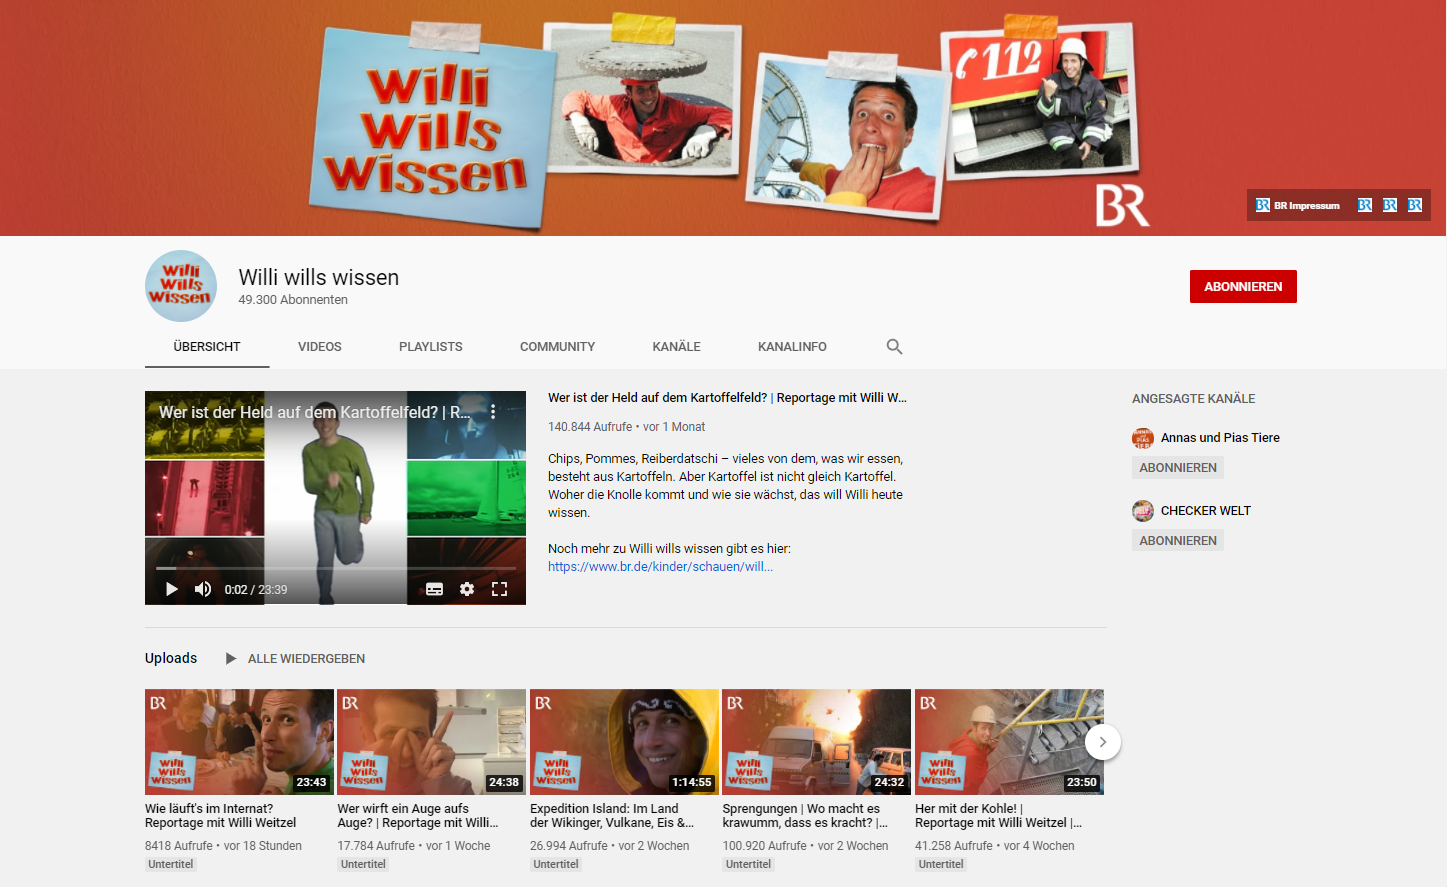The image size is (1447, 887).
Task: Subscribe with the red ABONNIEREN button
Action: coord(1243,286)
